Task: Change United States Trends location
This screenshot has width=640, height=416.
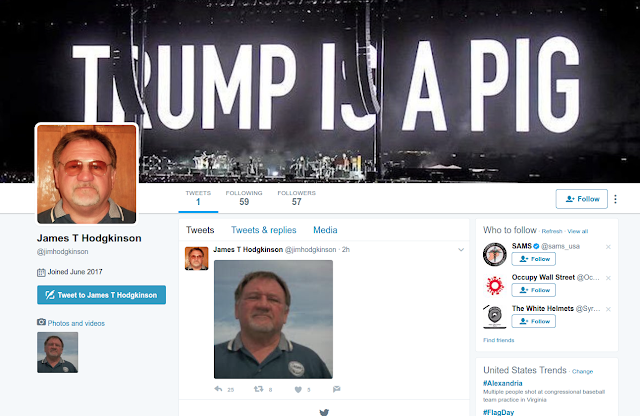Action: [582, 372]
